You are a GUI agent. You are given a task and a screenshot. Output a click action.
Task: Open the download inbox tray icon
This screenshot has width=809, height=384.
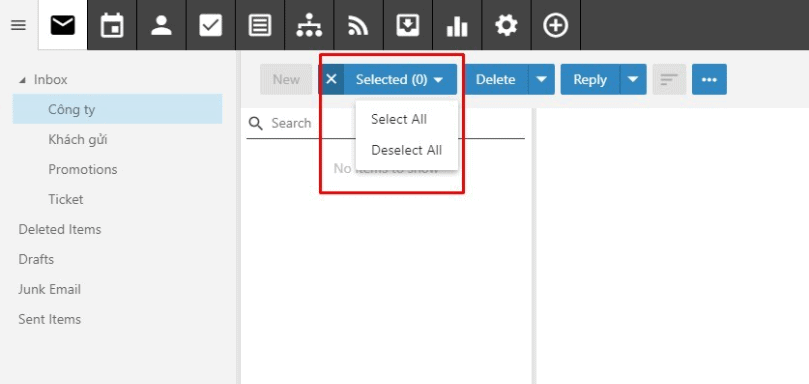pos(408,25)
